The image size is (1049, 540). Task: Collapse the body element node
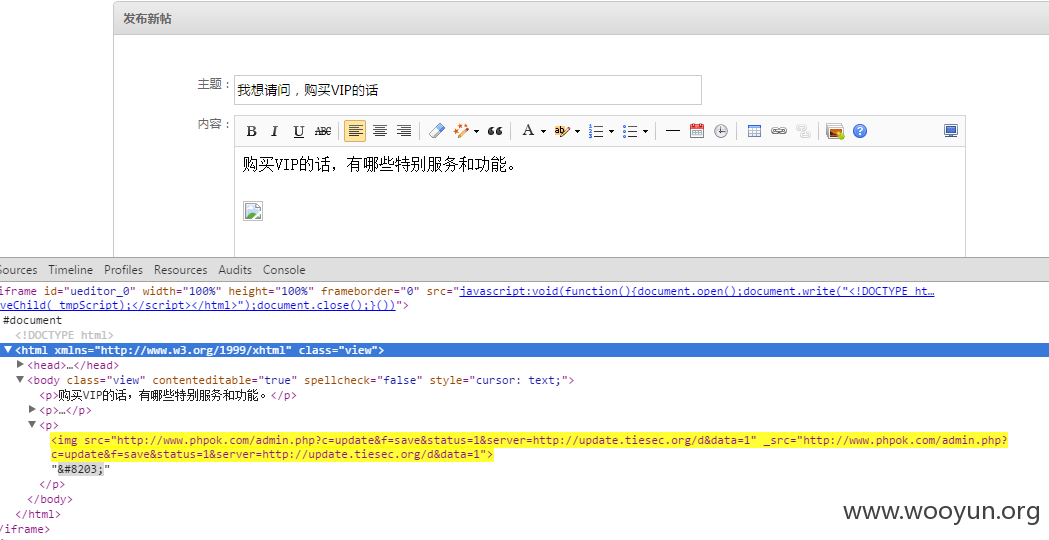point(20,379)
